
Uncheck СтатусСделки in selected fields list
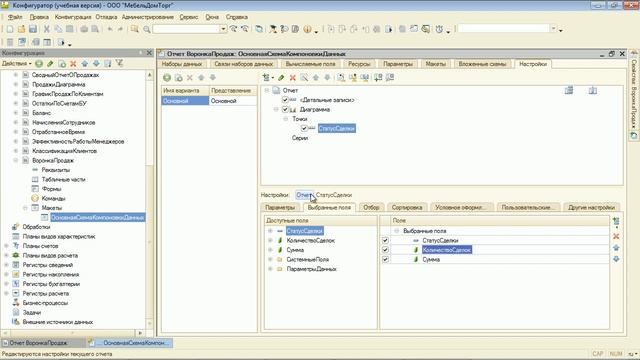[x=385, y=240]
